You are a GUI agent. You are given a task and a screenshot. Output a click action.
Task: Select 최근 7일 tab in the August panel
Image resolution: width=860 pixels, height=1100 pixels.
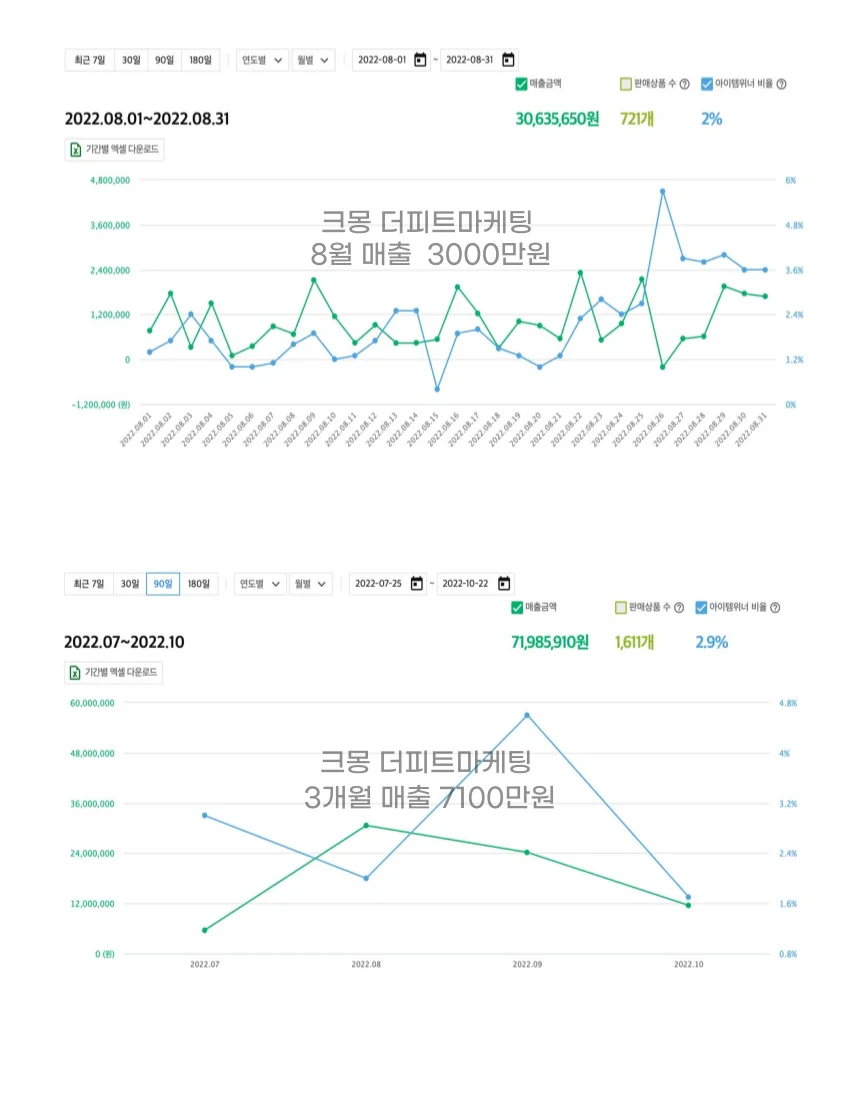point(89,60)
